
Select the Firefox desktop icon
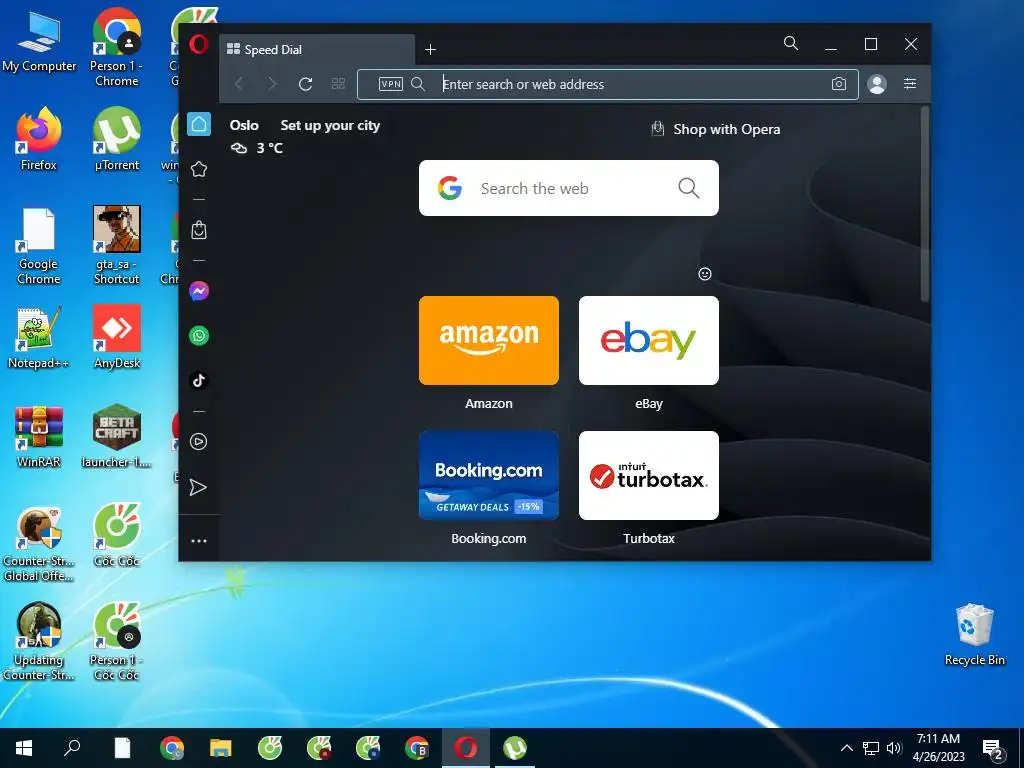[x=39, y=139]
